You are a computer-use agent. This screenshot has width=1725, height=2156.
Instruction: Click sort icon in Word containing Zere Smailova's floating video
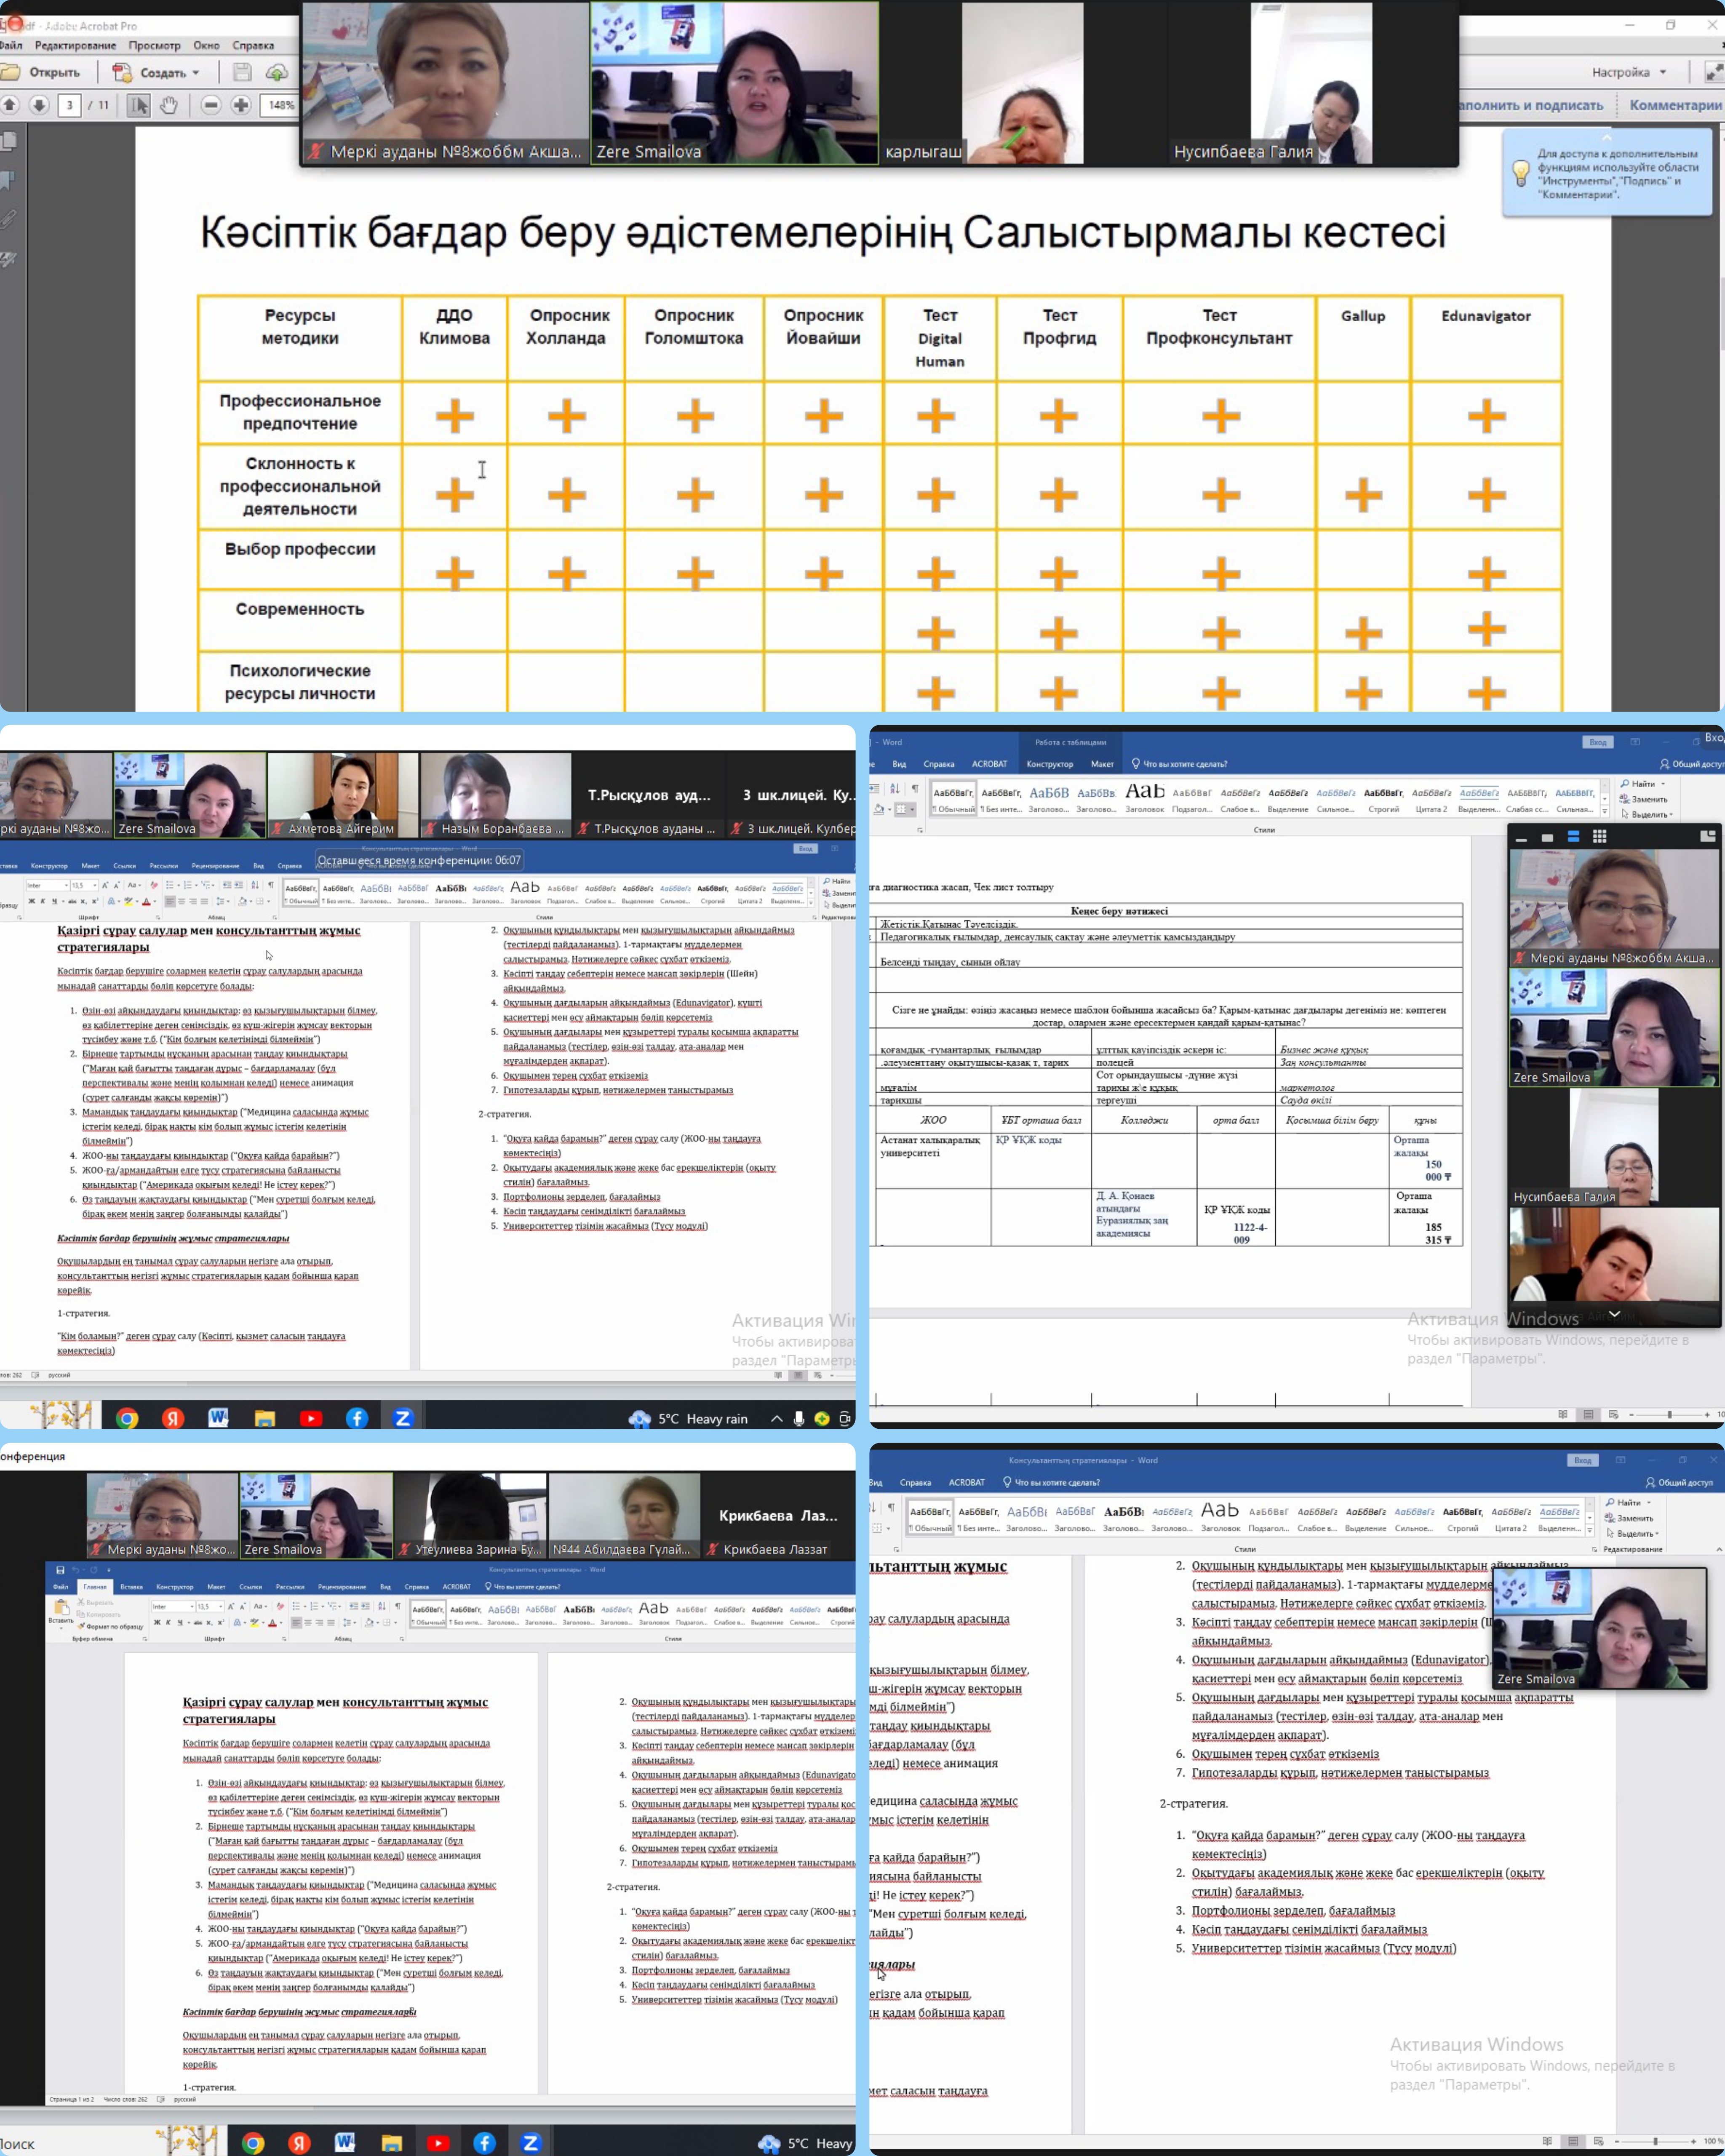[x=872, y=1508]
